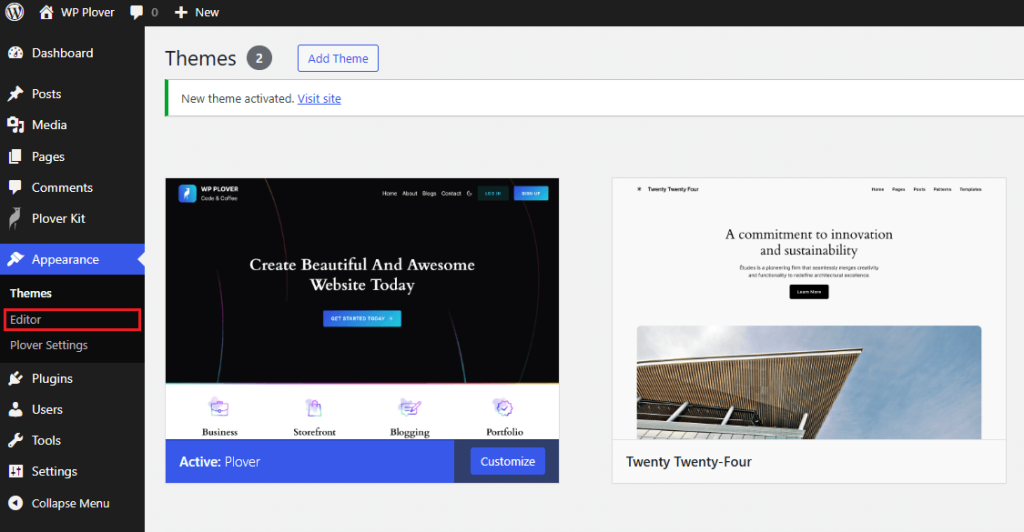
Task: Click the Tools wrench icon
Action: 15,440
